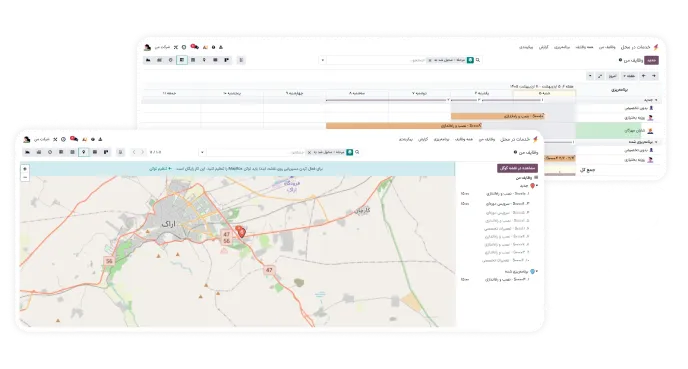The height and width of the screenshot is (369, 688).
Task: Open search options dropdown in back window
Action: [322, 60]
